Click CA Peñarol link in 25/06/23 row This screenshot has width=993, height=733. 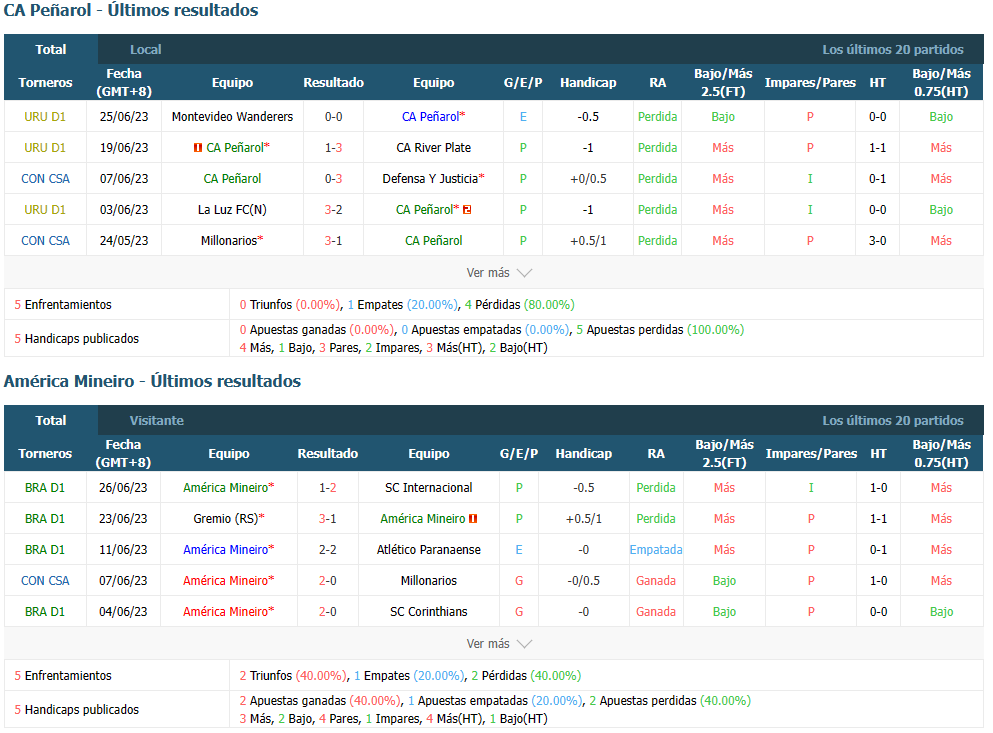click(433, 117)
